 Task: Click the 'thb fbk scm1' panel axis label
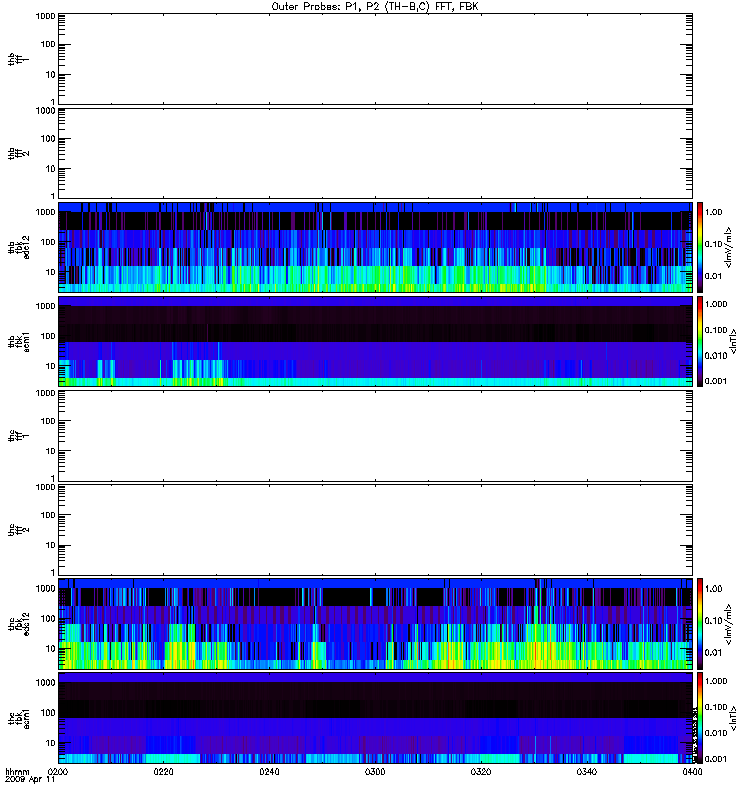pos(19,342)
